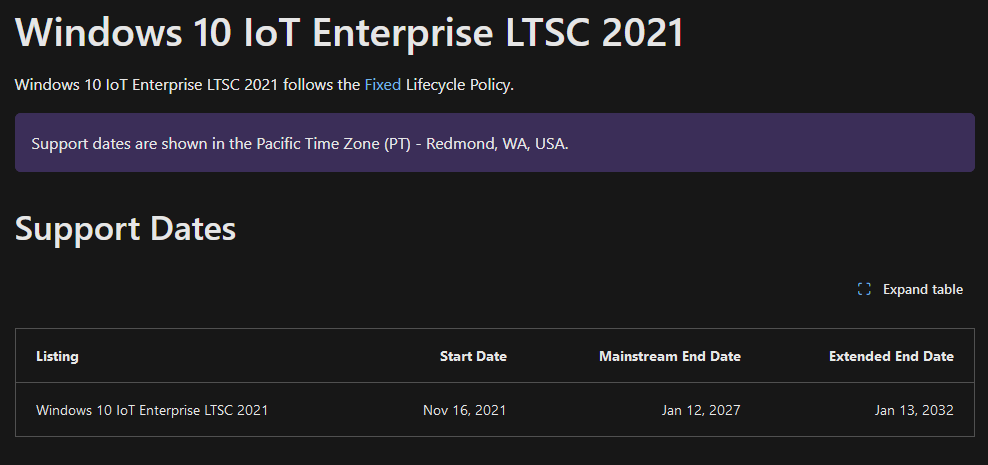The height and width of the screenshot is (465, 988).
Task: Click the Expand table button label
Action: pos(922,289)
